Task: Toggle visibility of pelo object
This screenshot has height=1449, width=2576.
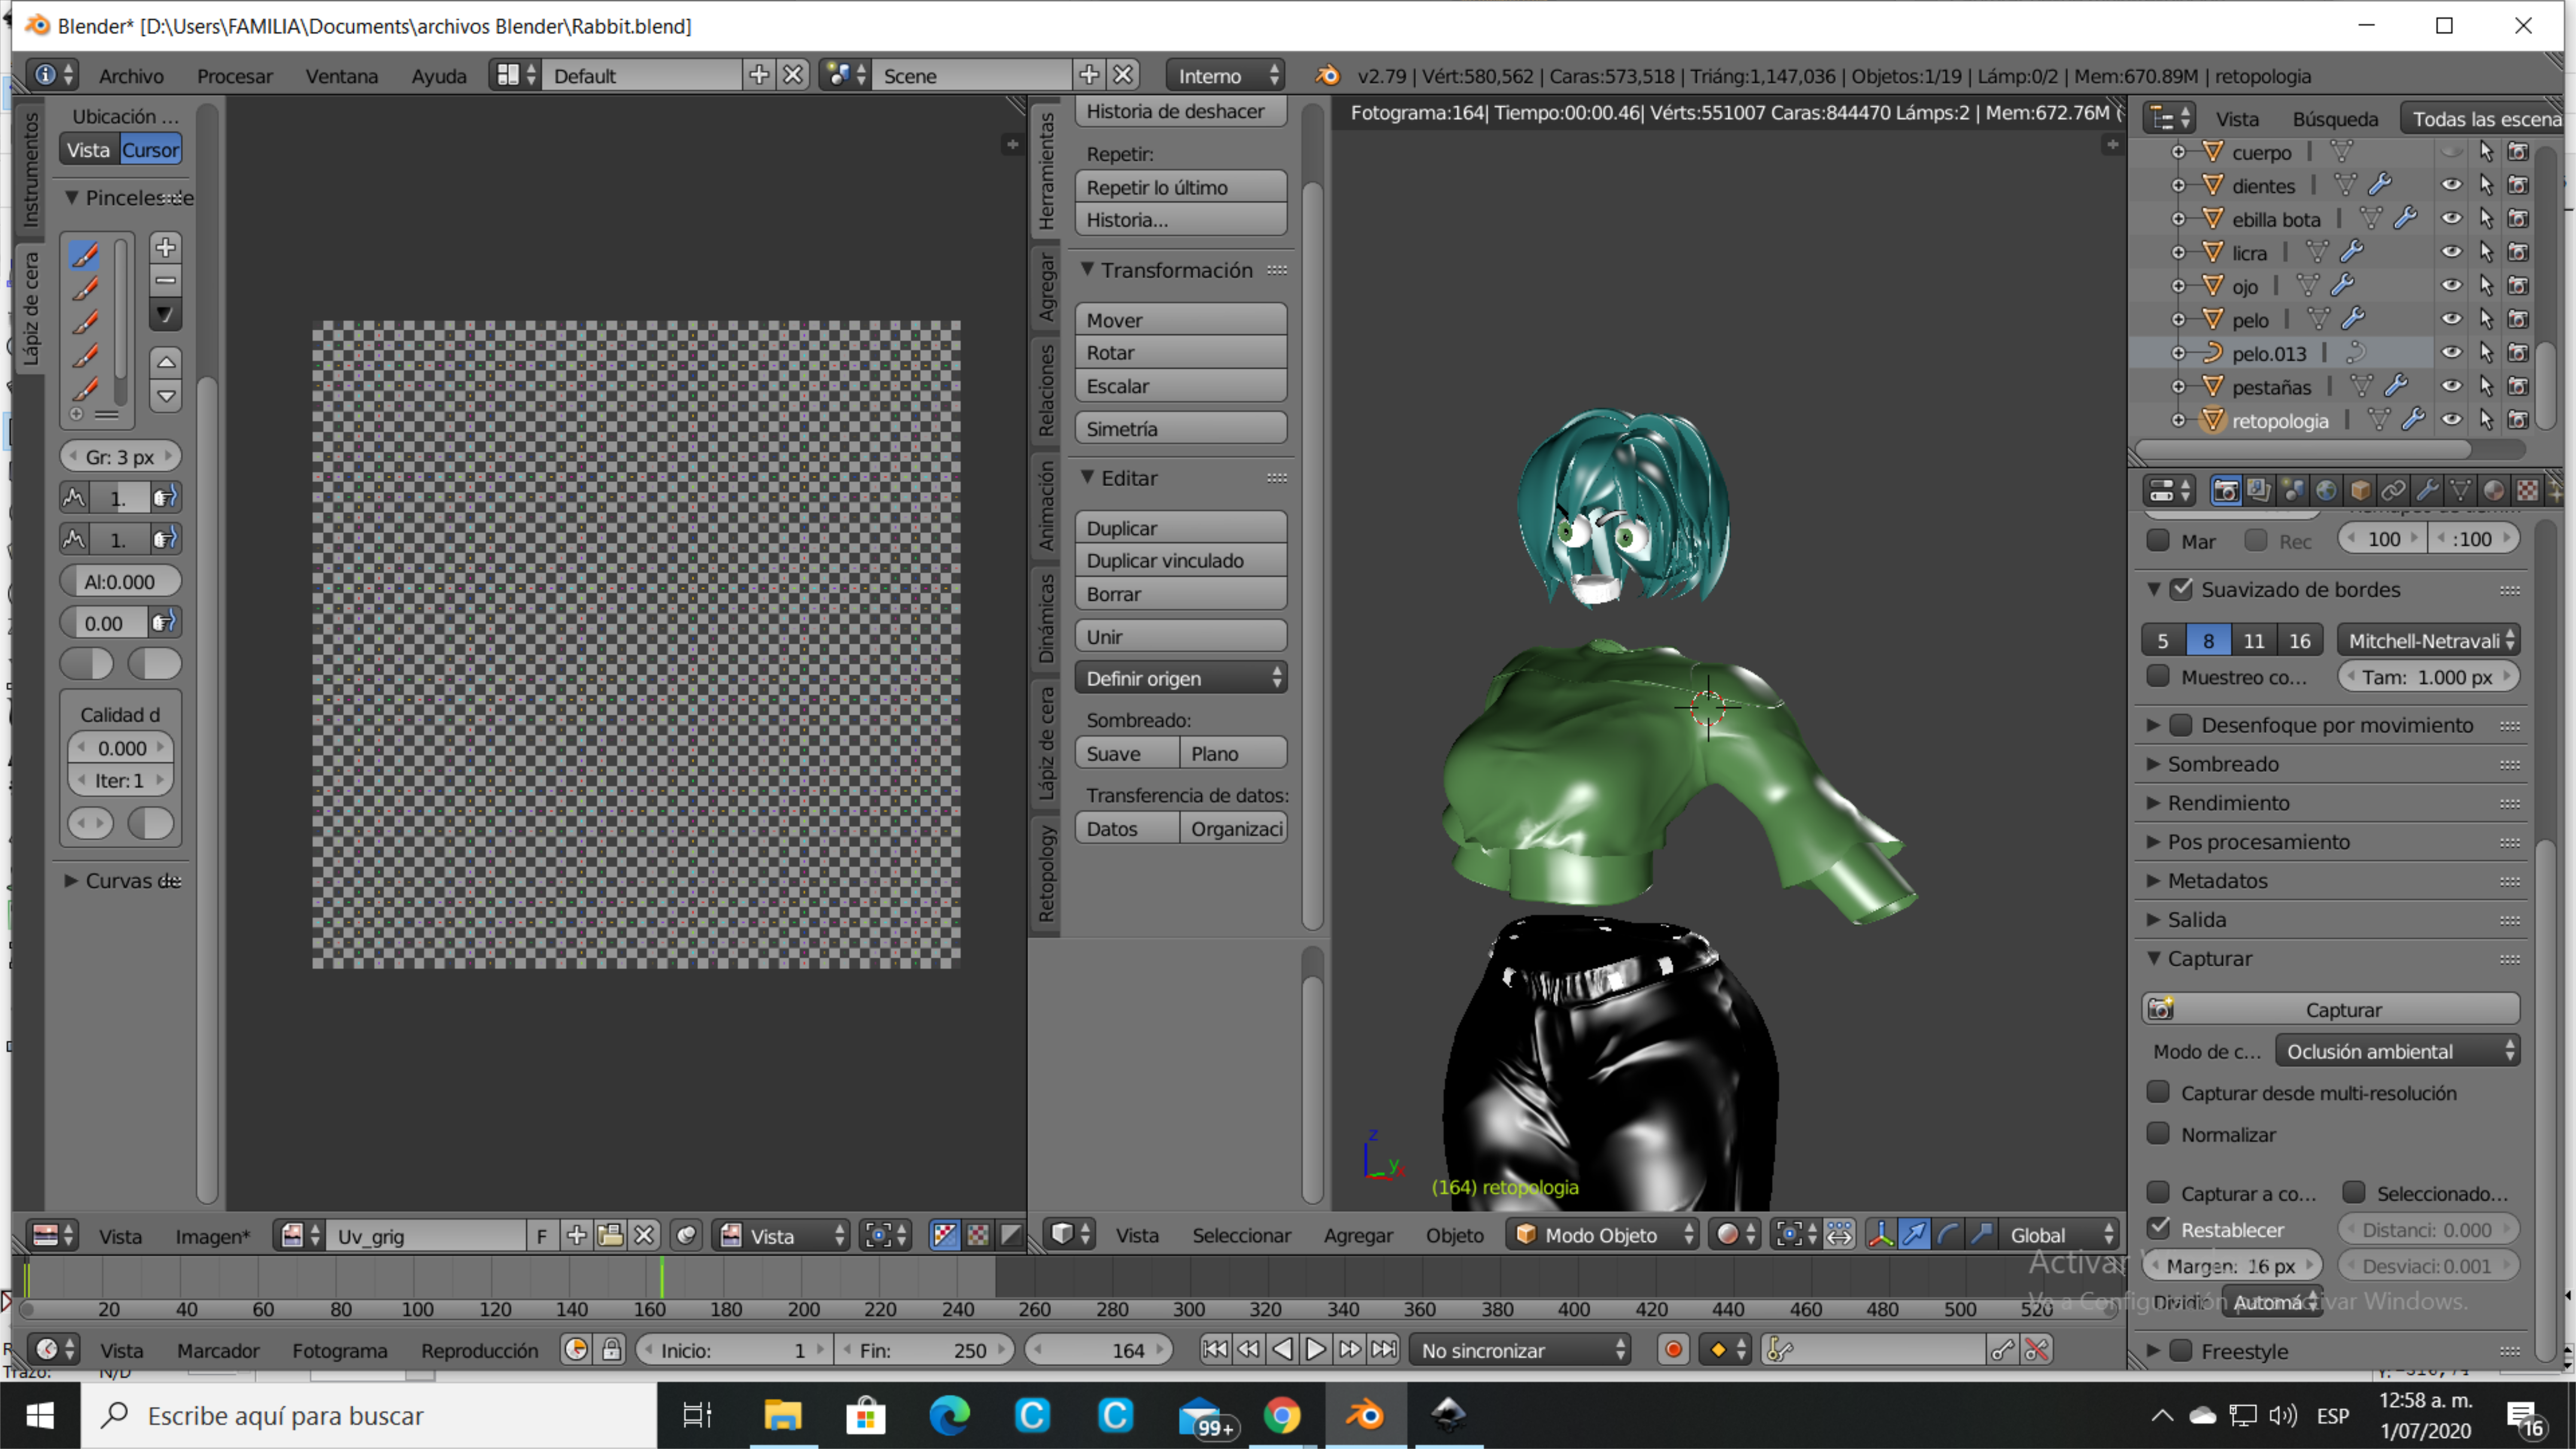Action: [x=2451, y=320]
